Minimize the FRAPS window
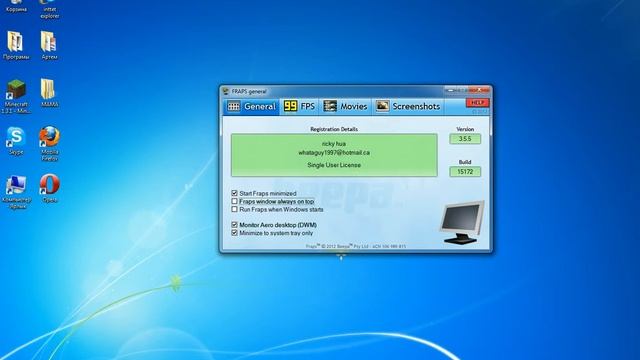The height and width of the screenshot is (360, 640). [451, 90]
